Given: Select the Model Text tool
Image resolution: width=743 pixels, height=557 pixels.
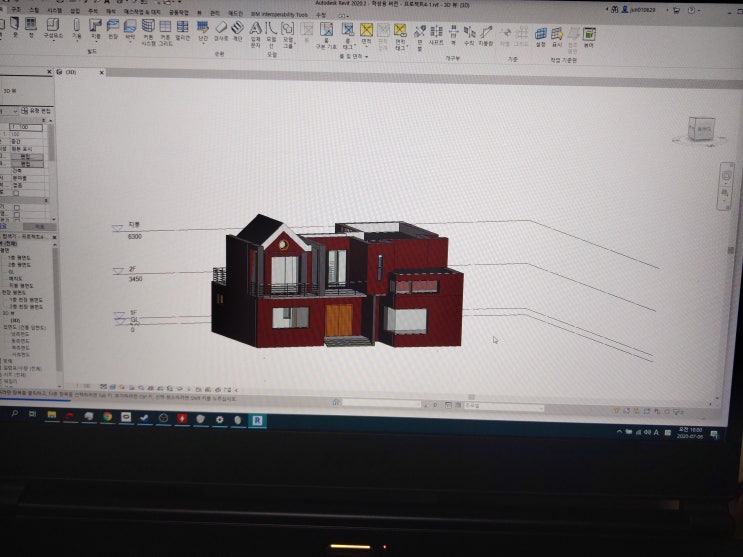Looking at the screenshot, I should (255, 34).
